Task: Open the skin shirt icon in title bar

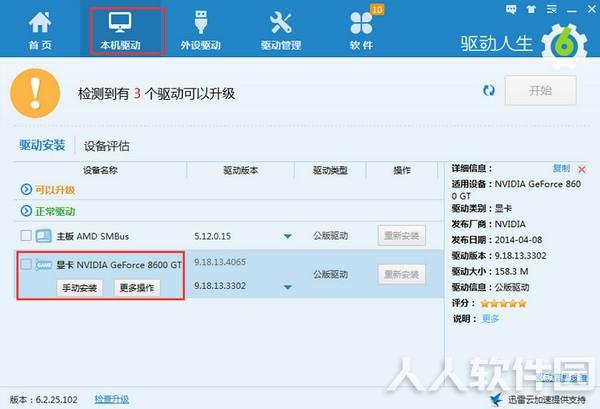Action: (531, 9)
